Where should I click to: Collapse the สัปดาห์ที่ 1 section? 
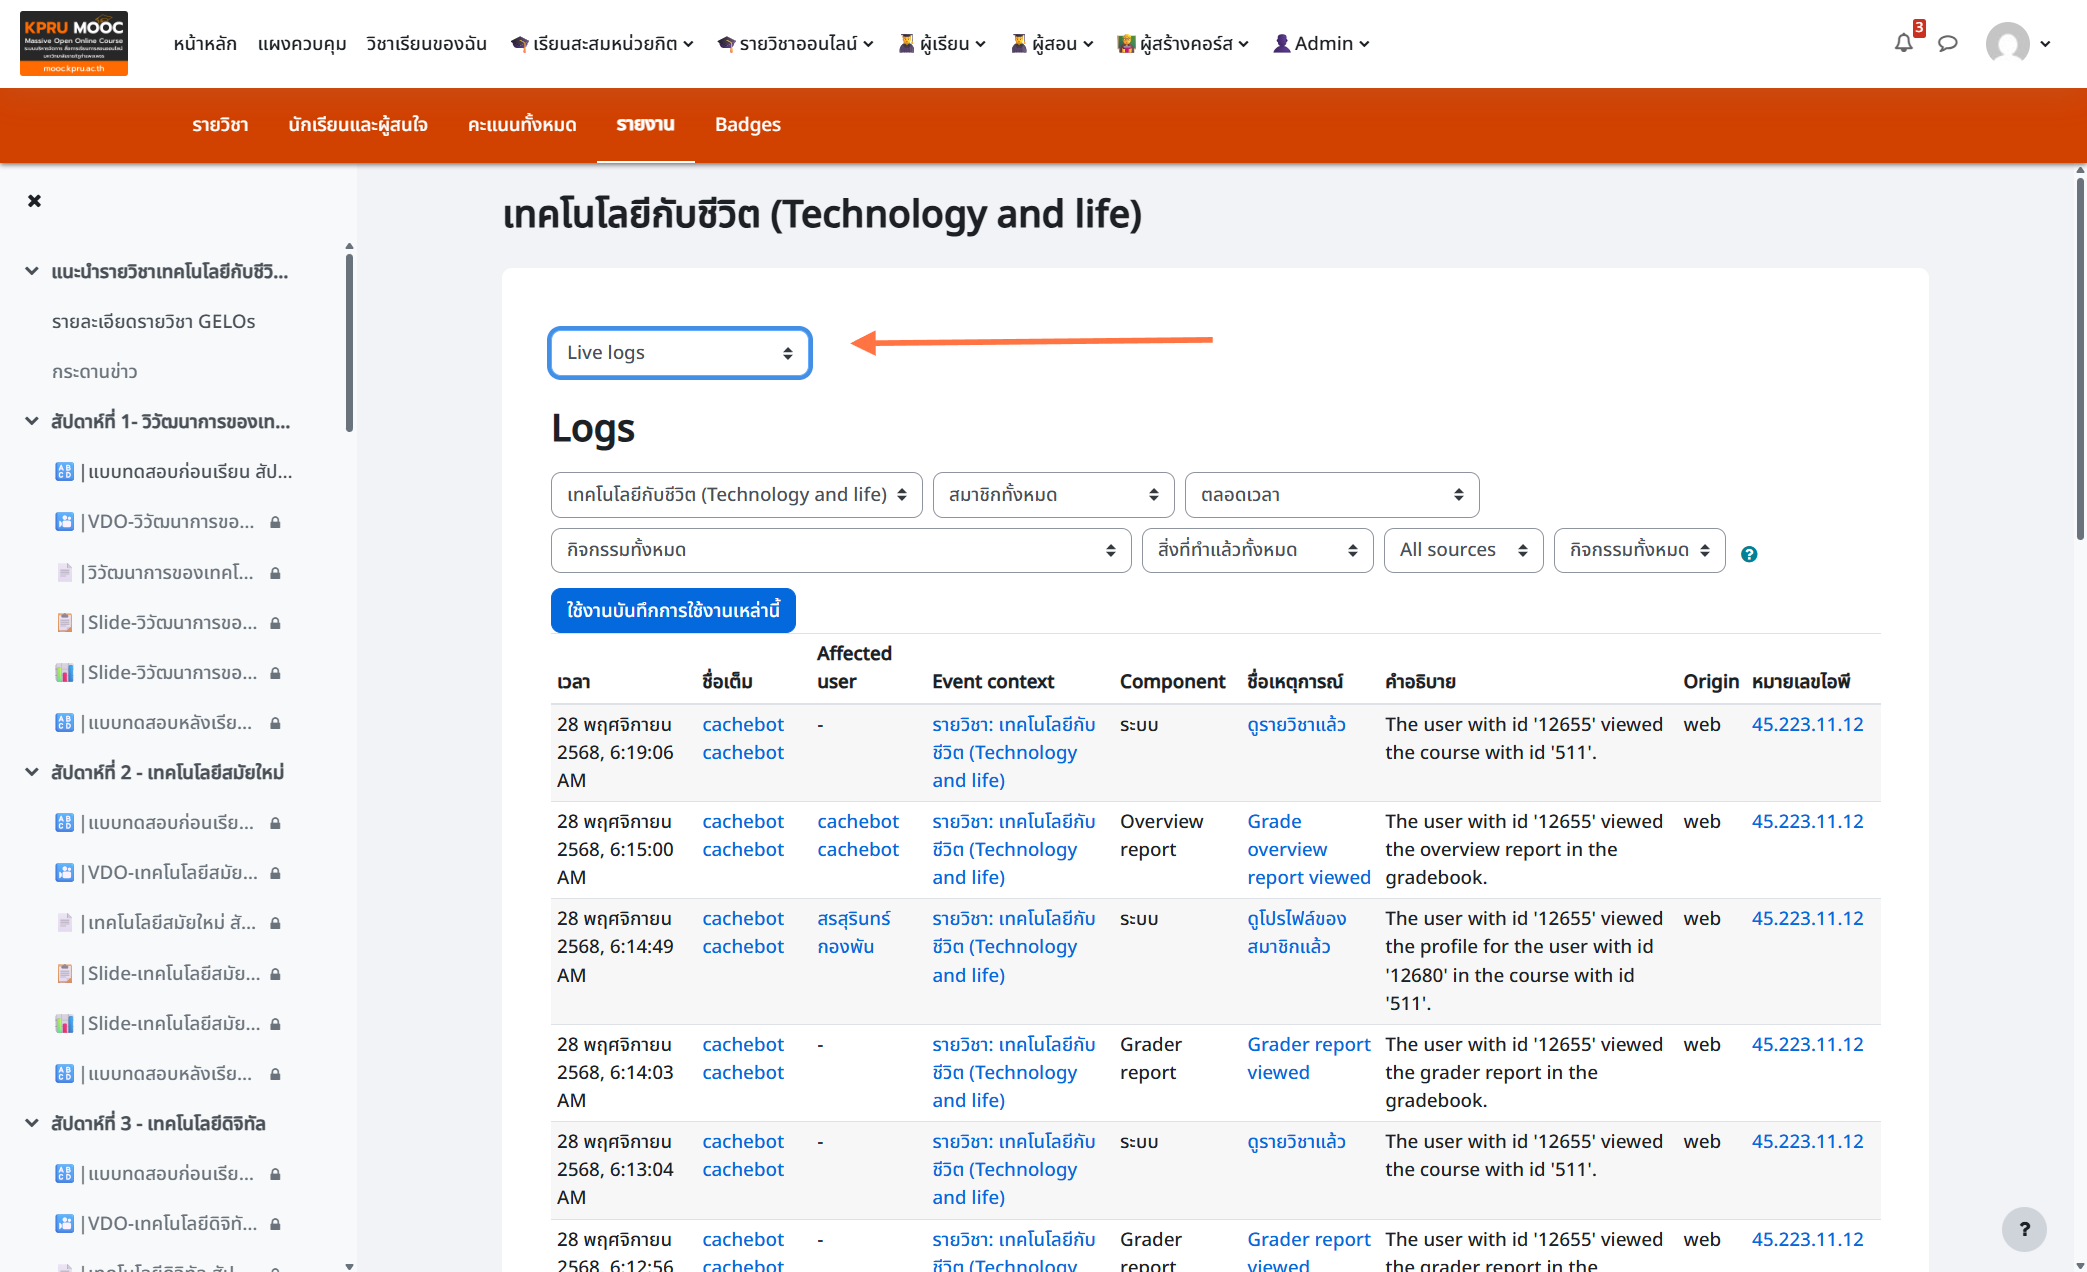click(x=32, y=421)
